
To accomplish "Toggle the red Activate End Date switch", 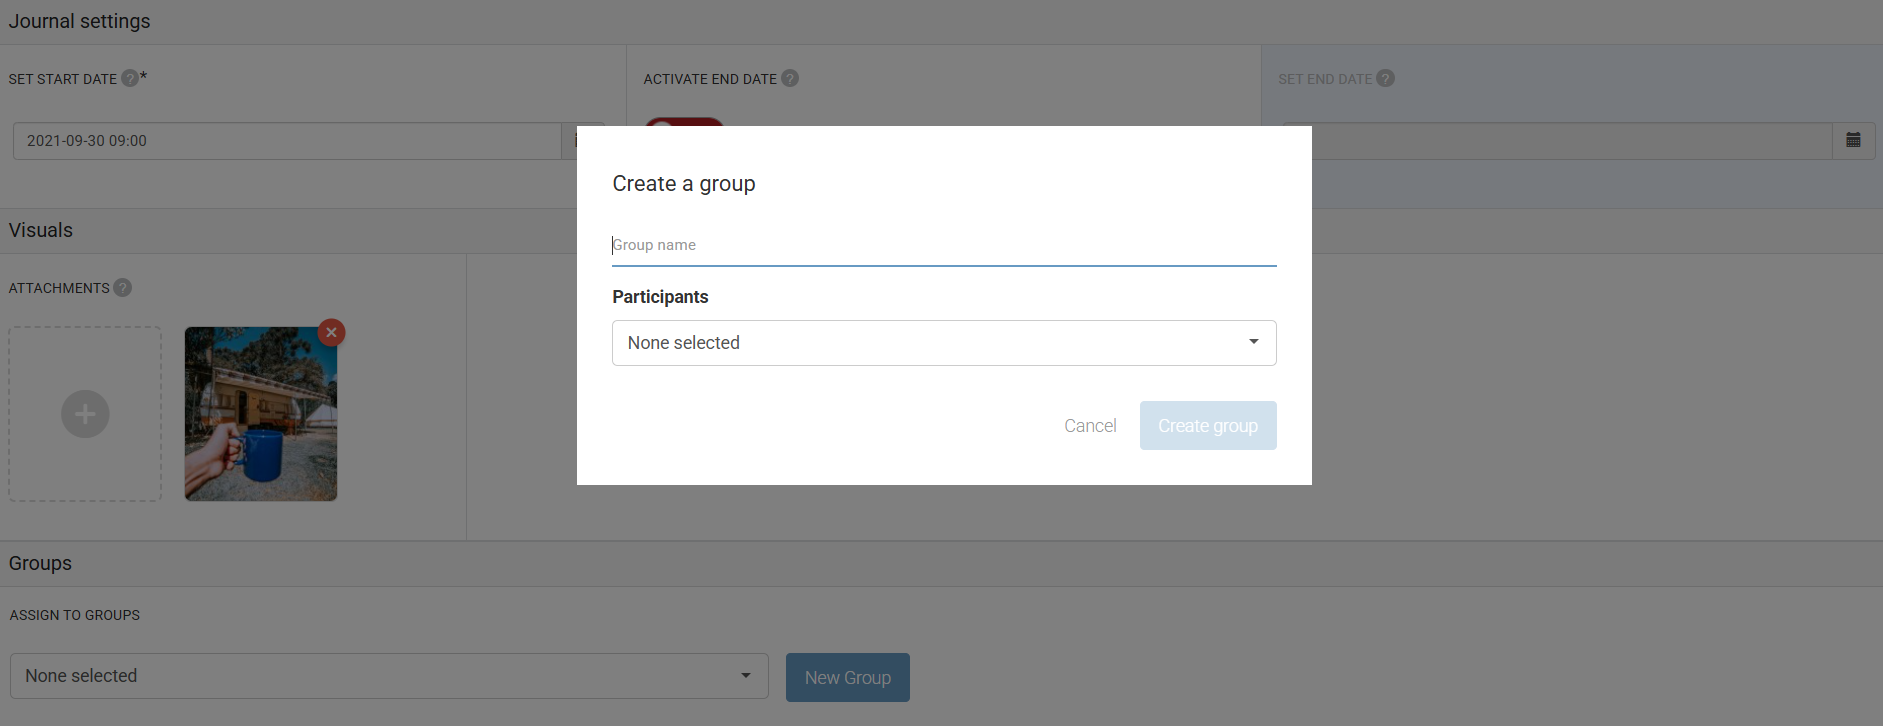I will 684,122.
